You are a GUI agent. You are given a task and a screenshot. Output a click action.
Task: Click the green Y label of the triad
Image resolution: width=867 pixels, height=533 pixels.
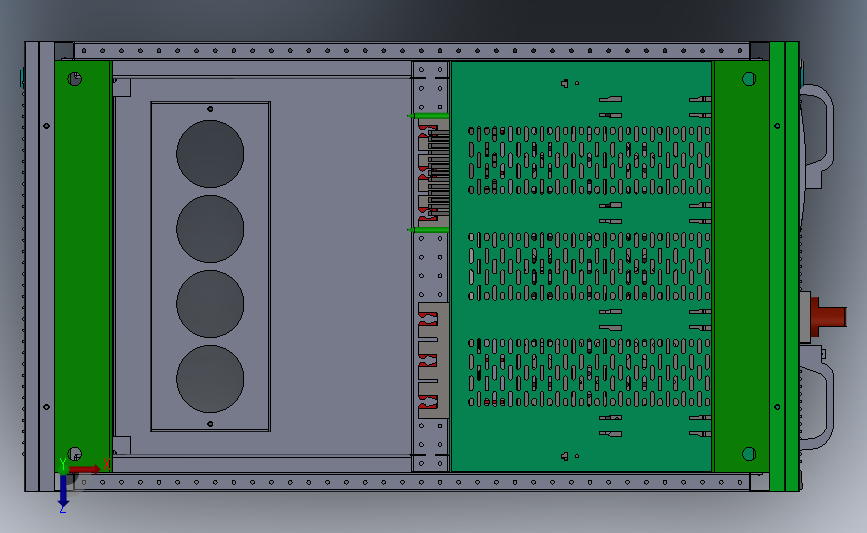[x=62, y=463]
